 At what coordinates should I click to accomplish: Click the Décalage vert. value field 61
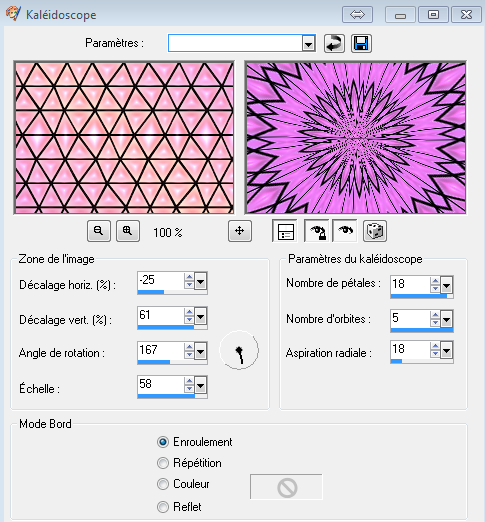point(161,316)
